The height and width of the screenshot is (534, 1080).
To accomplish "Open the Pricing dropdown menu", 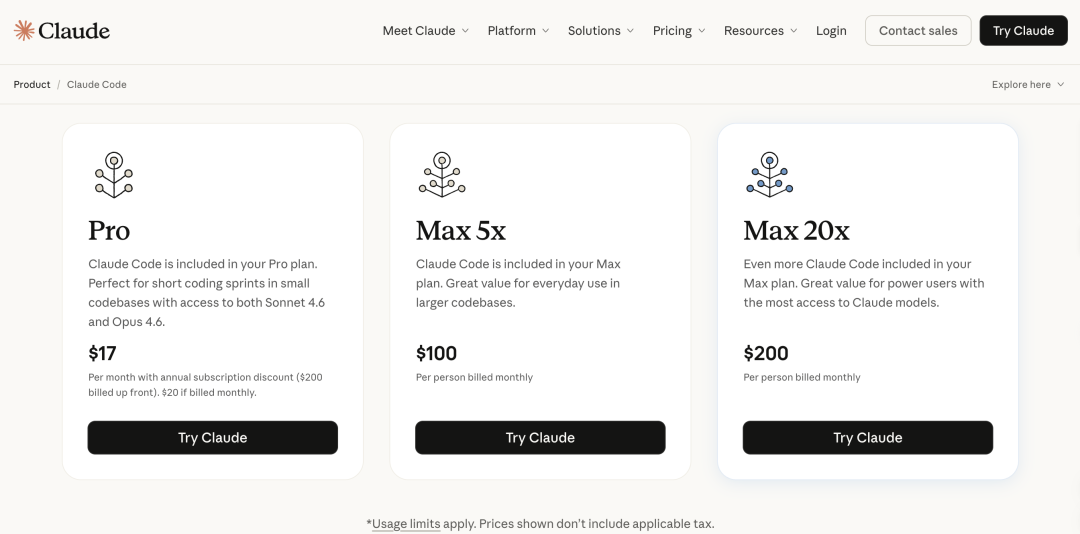I will (679, 31).
